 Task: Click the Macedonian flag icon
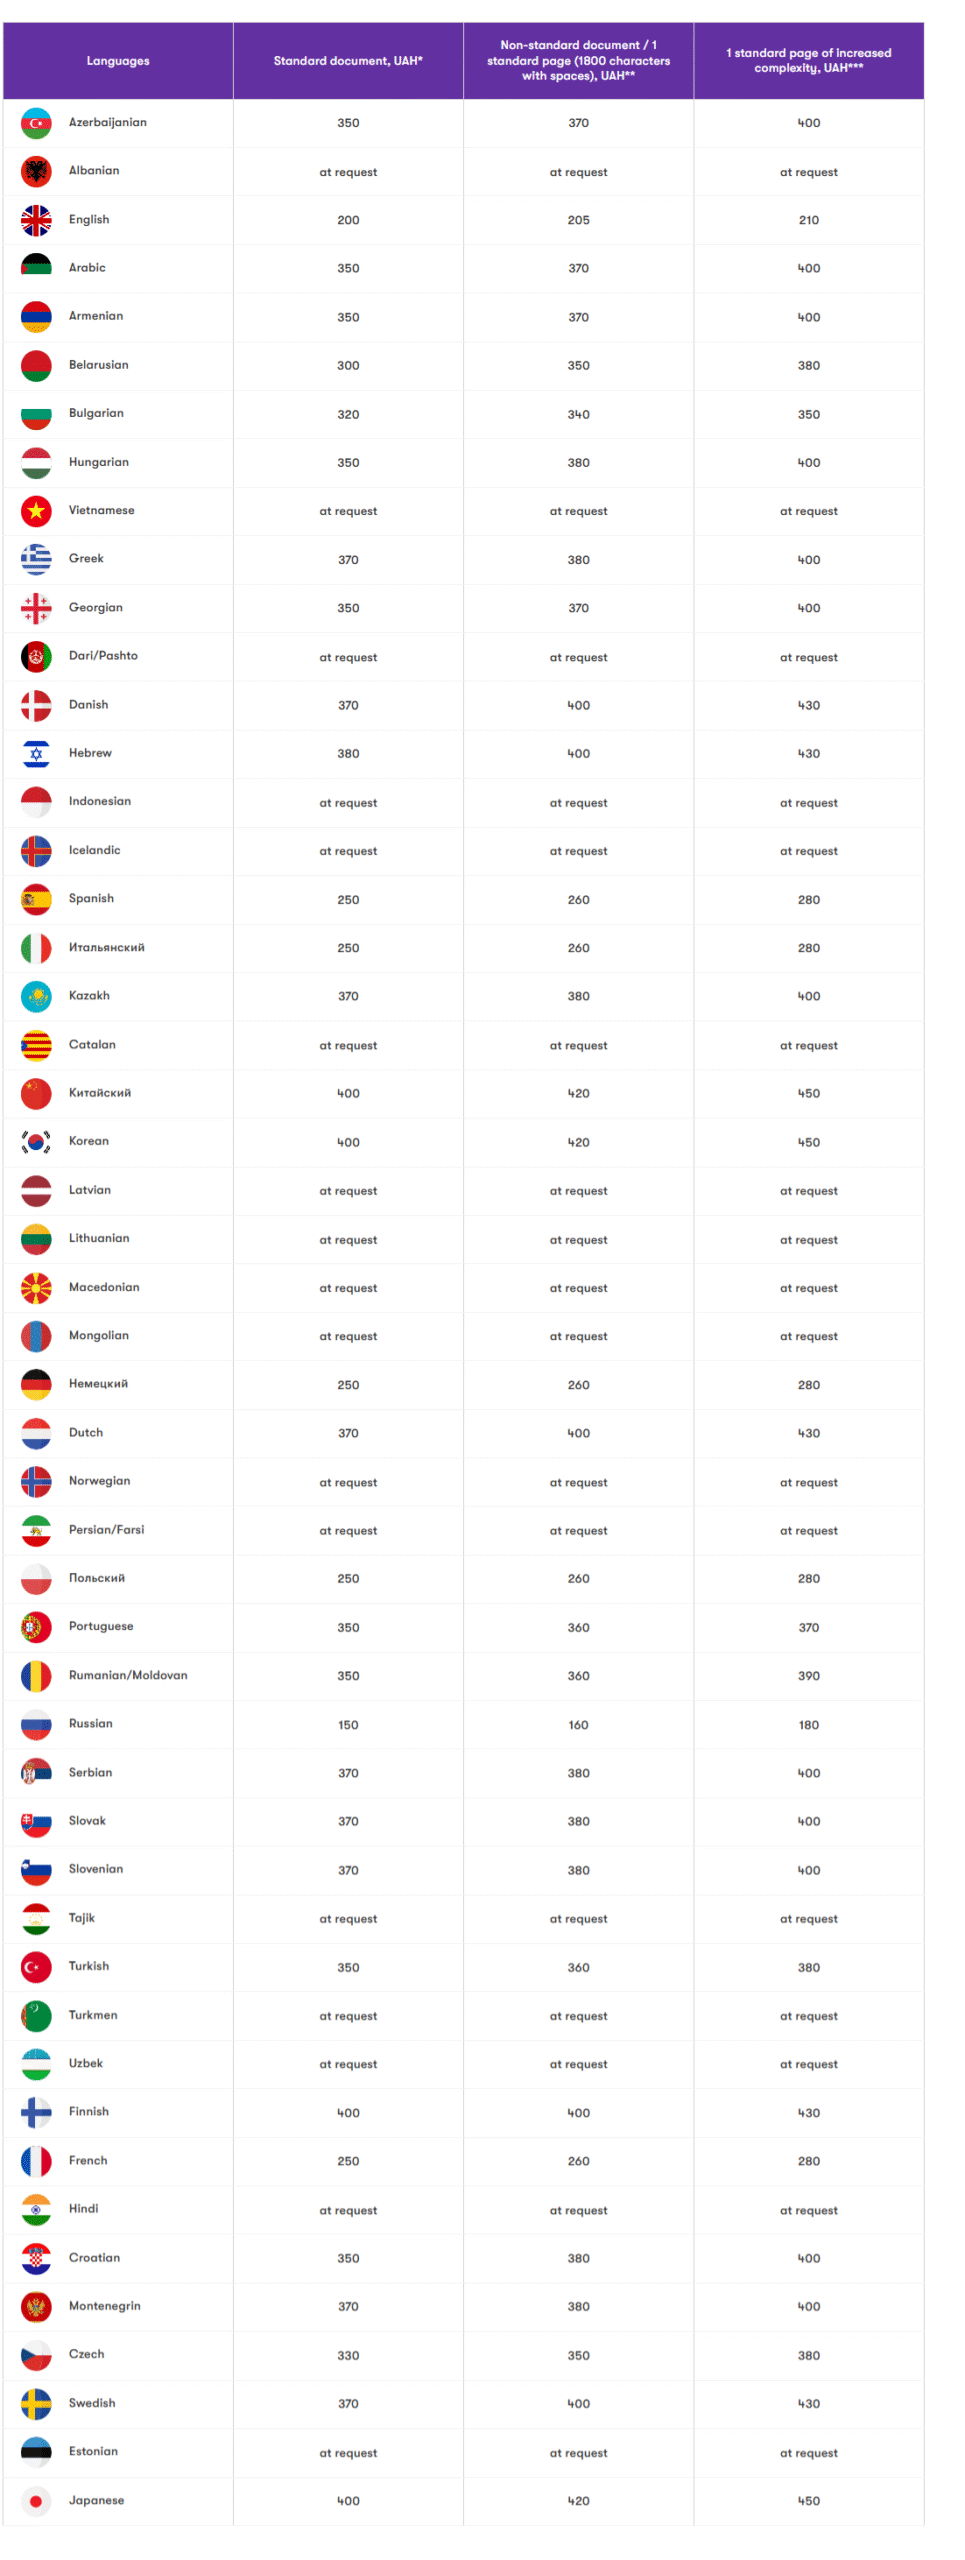pos(36,1288)
